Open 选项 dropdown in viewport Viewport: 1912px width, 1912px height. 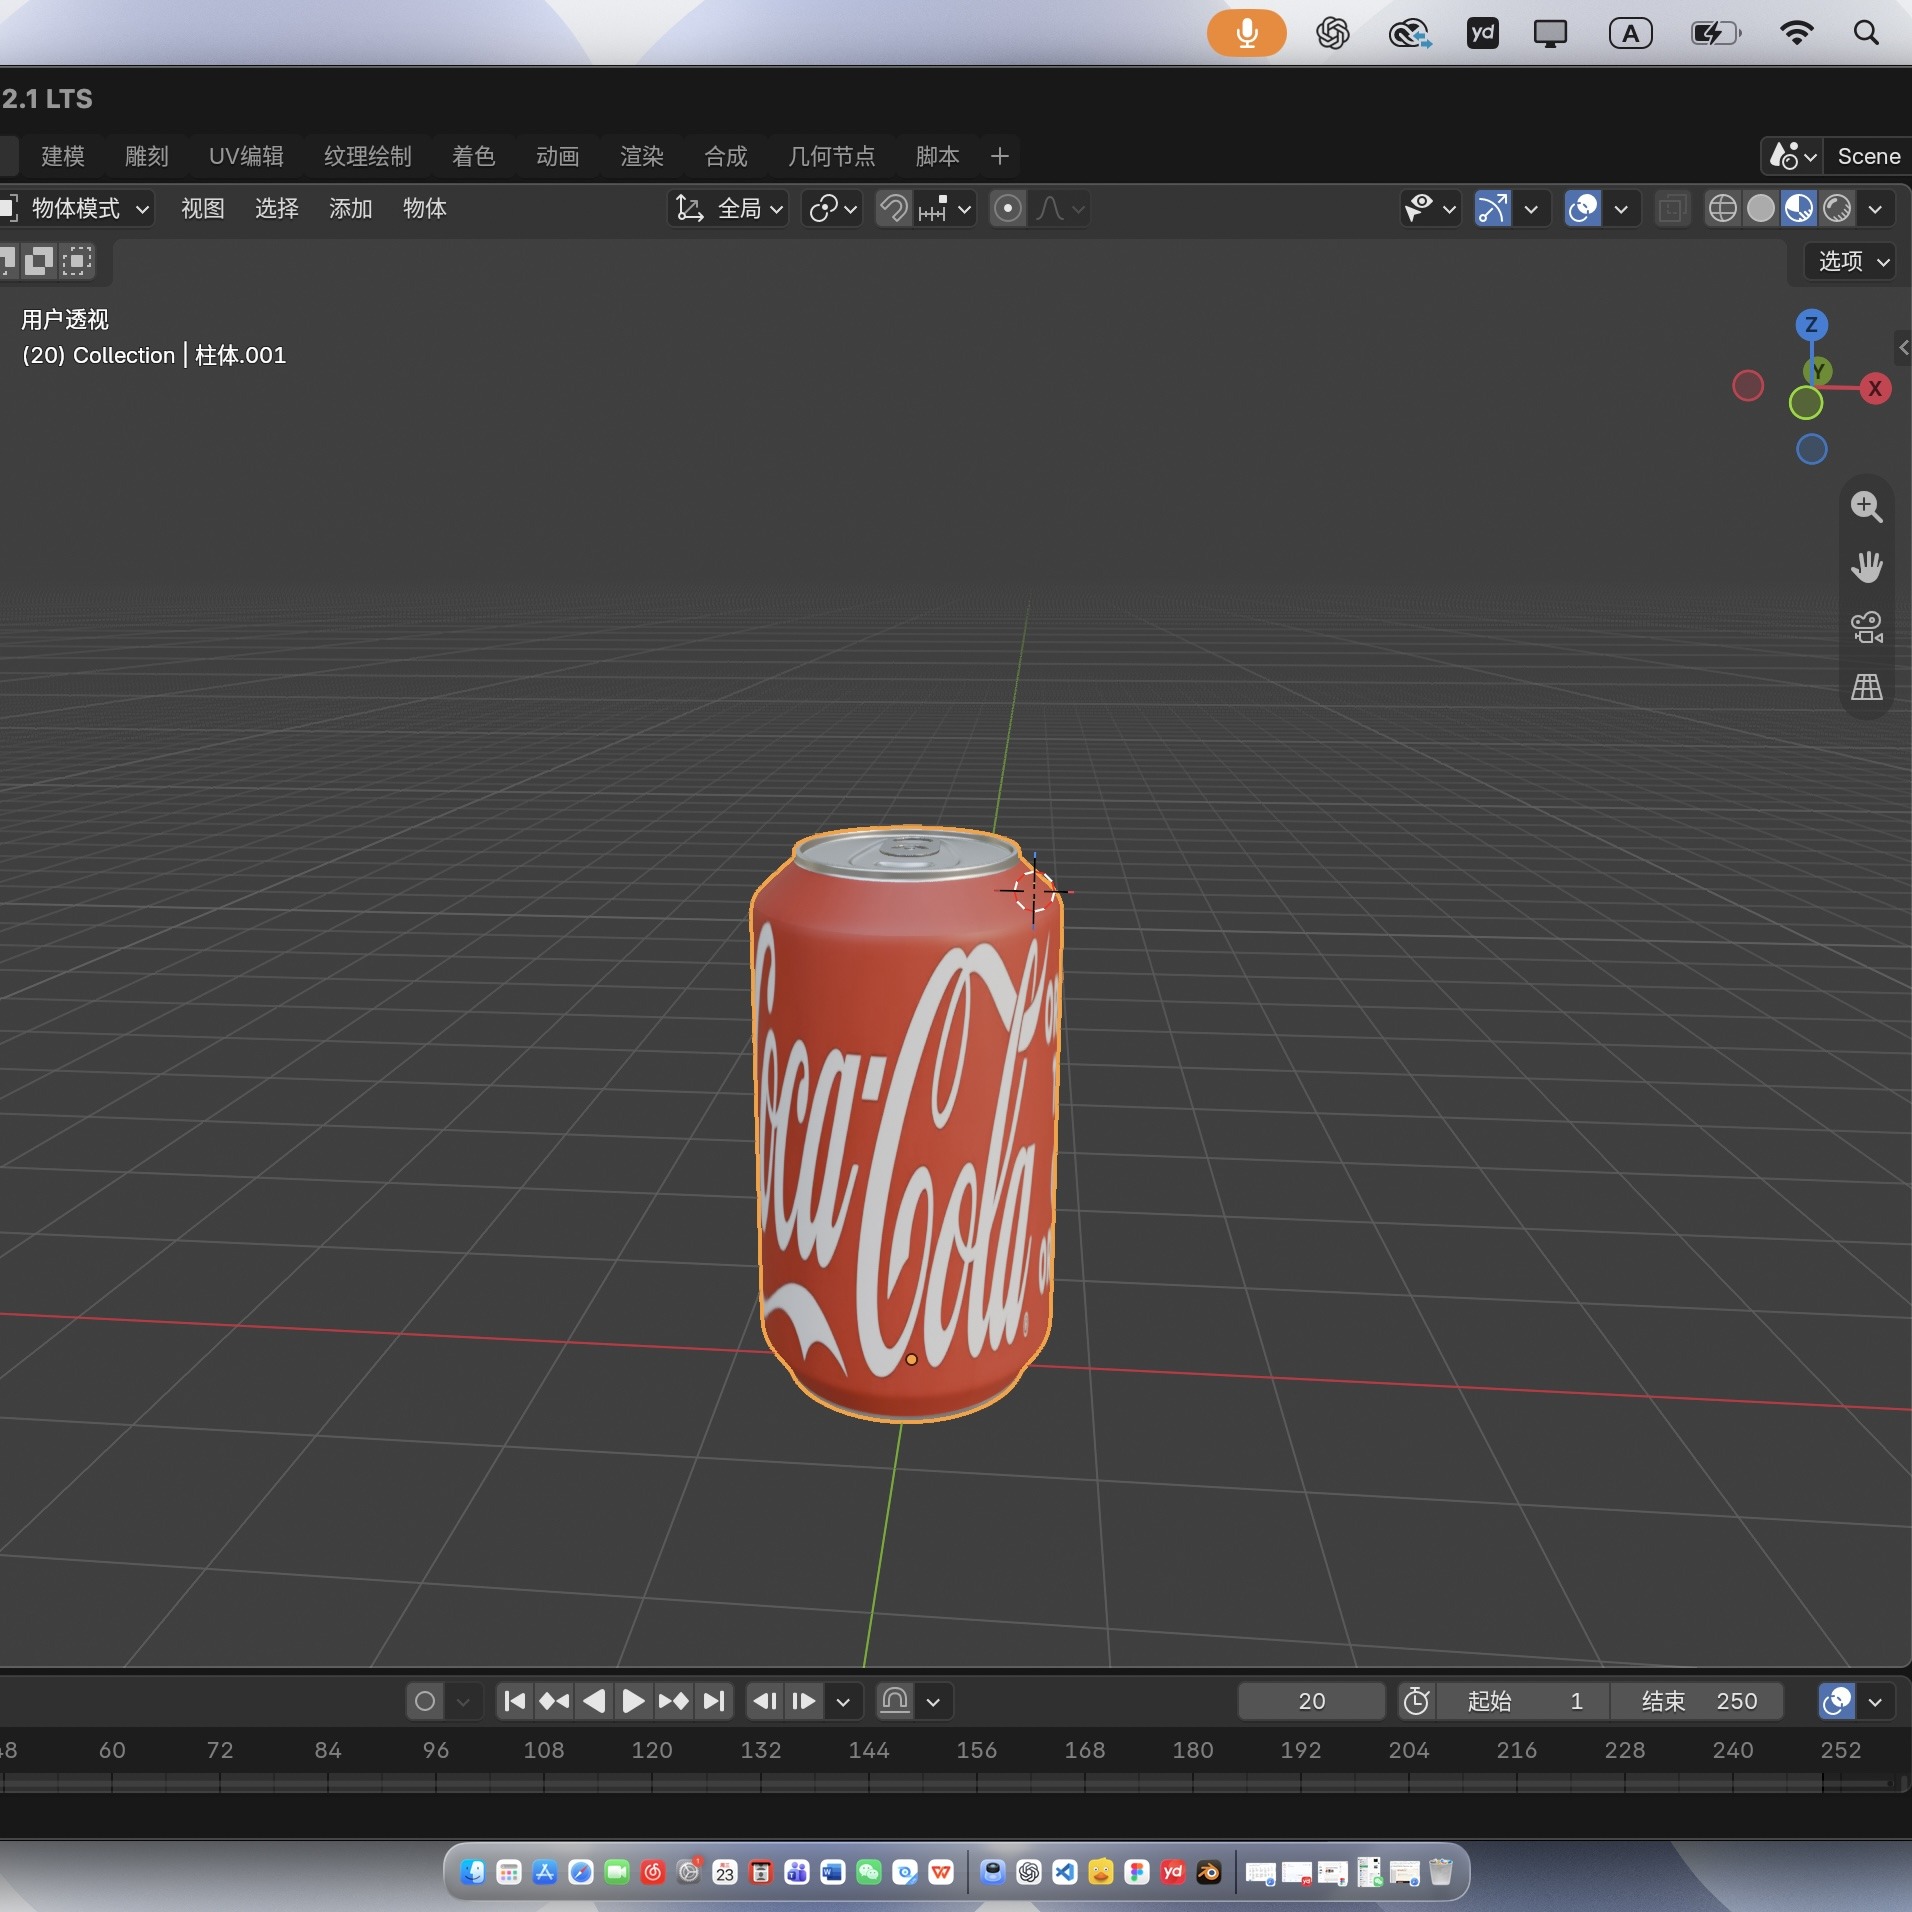(1851, 261)
